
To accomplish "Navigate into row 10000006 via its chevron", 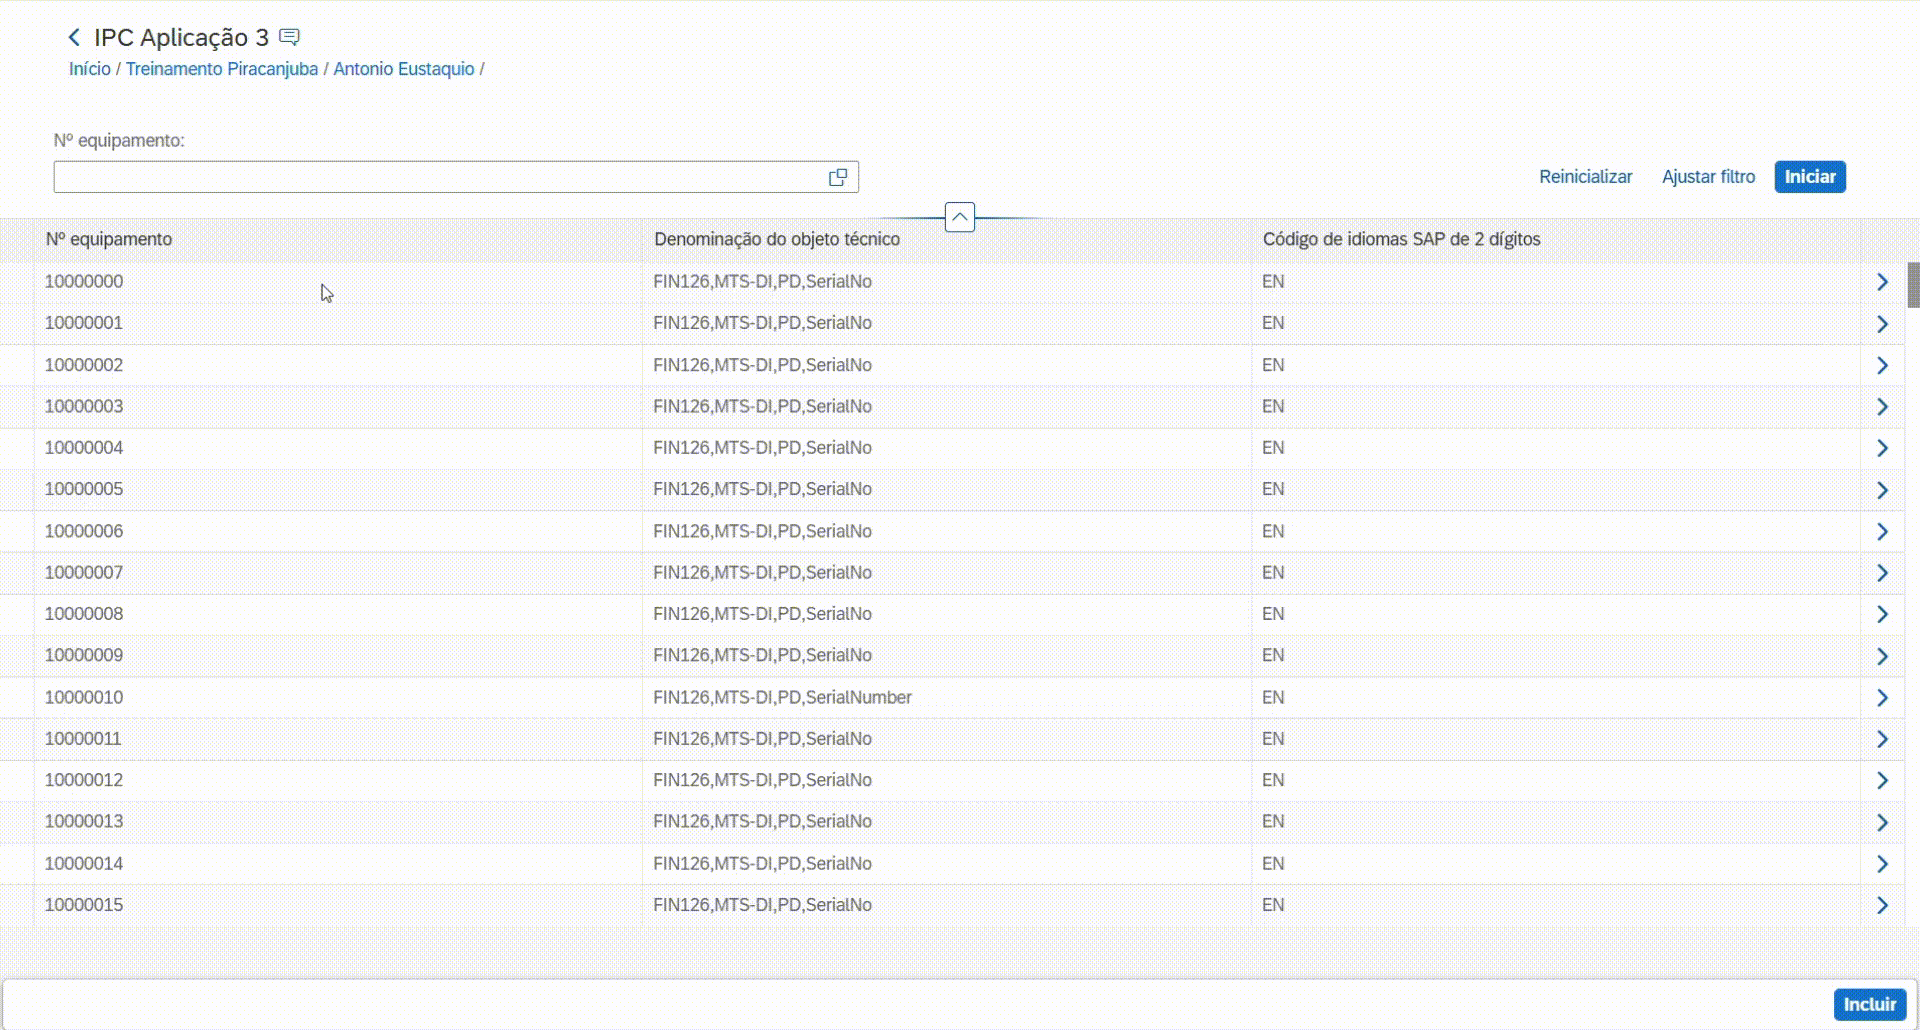I will pyautogui.click(x=1882, y=532).
